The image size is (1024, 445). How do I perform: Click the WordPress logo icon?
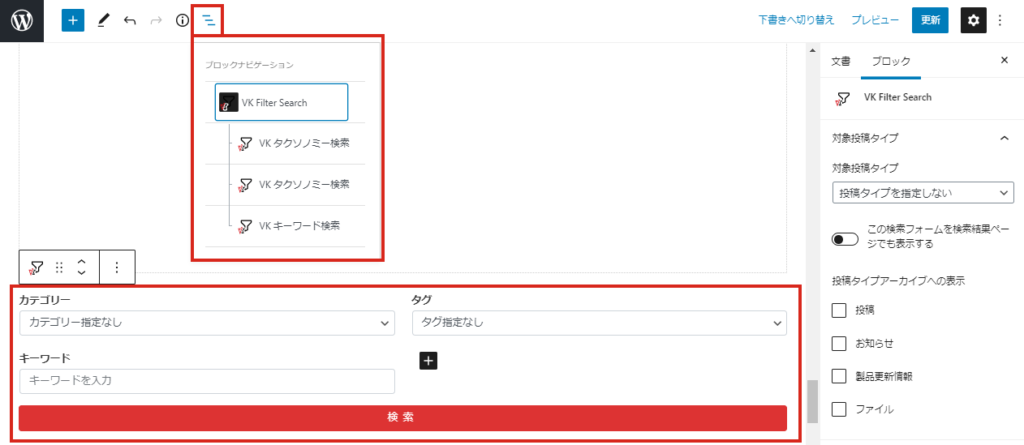tap(22, 21)
